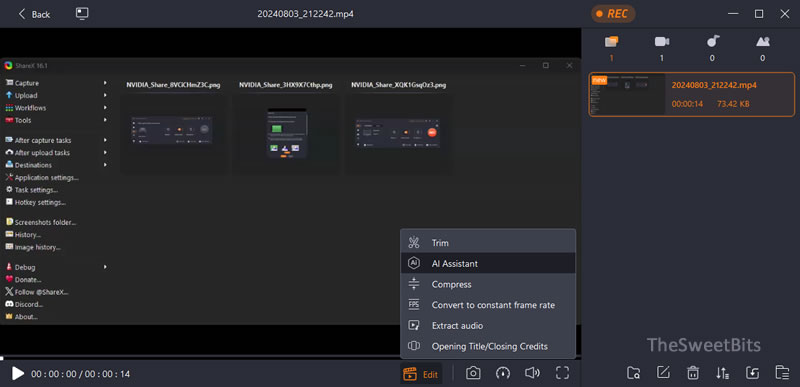The width and height of the screenshot is (800, 387).
Task: Click the import file icon
Action: click(753, 373)
